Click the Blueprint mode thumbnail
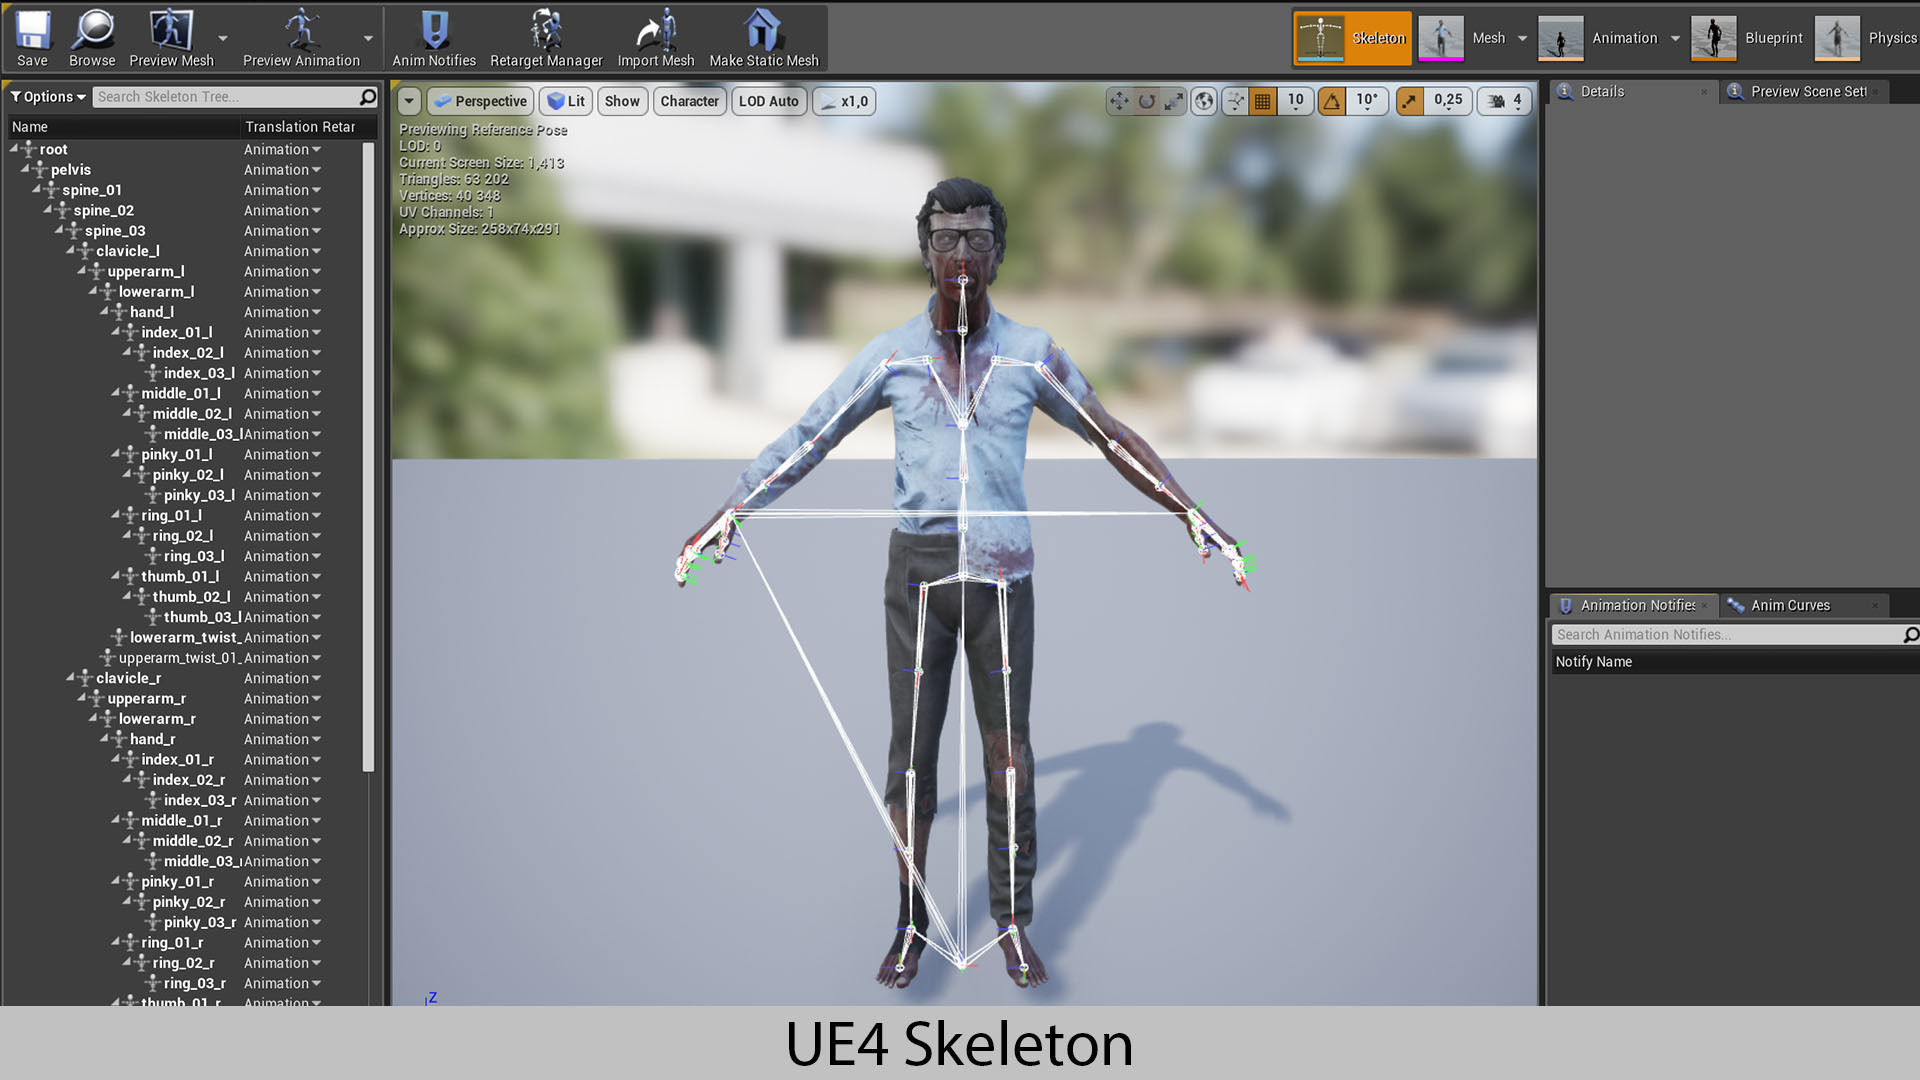Viewport: 1920px width, 1080px height. click(1713, 38)
